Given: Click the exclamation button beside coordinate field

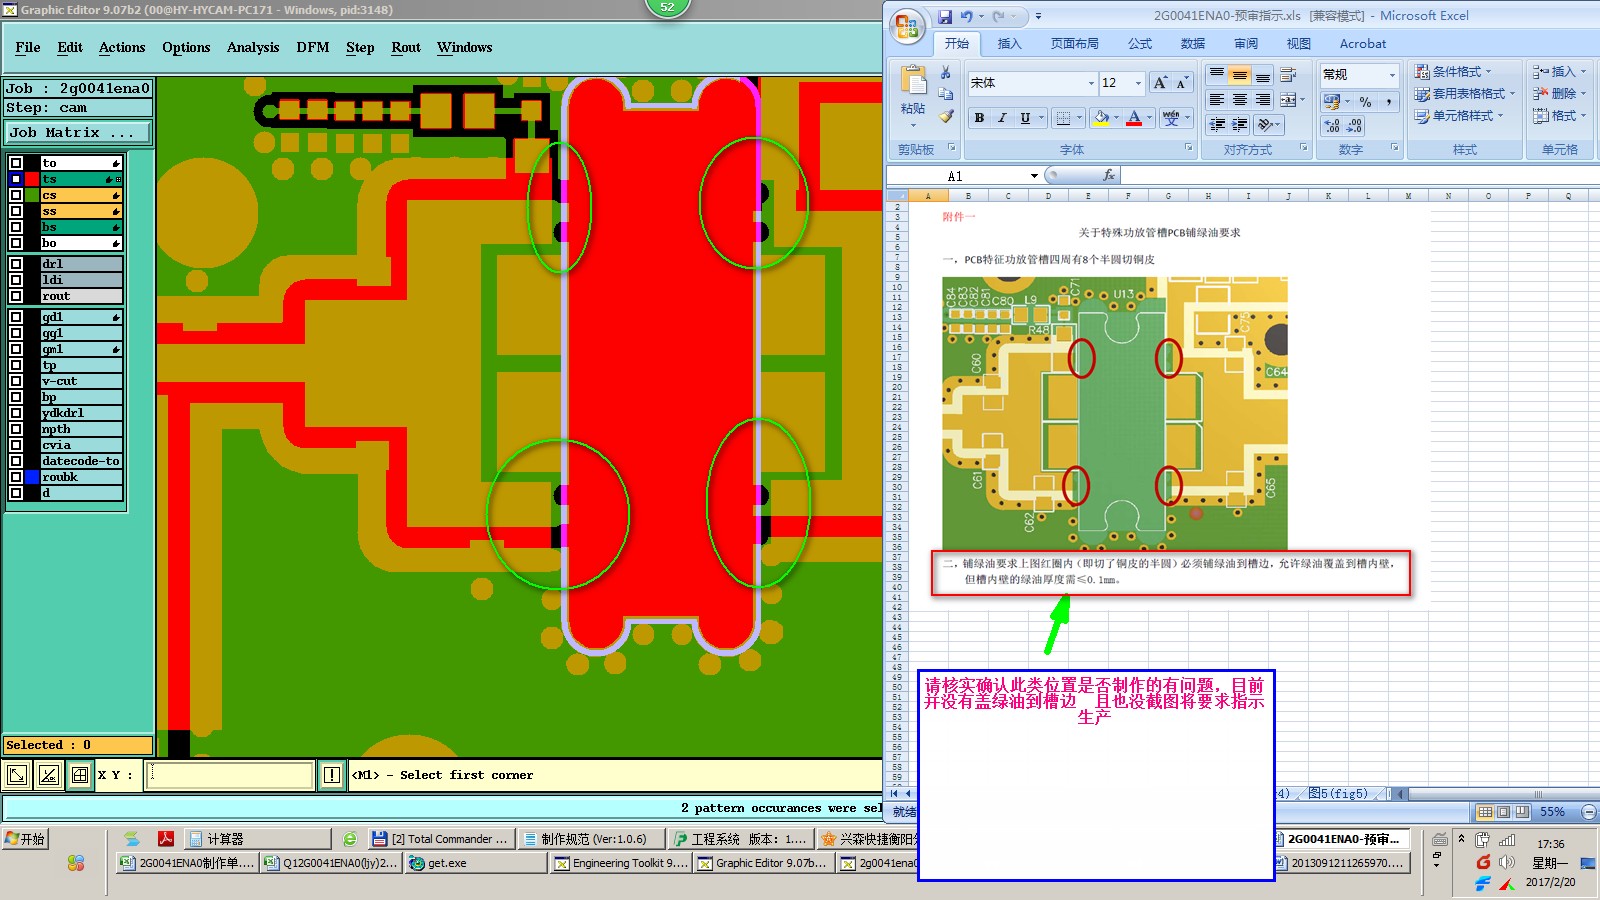Looking at the screenshot, I should click(x=332, y=775).
